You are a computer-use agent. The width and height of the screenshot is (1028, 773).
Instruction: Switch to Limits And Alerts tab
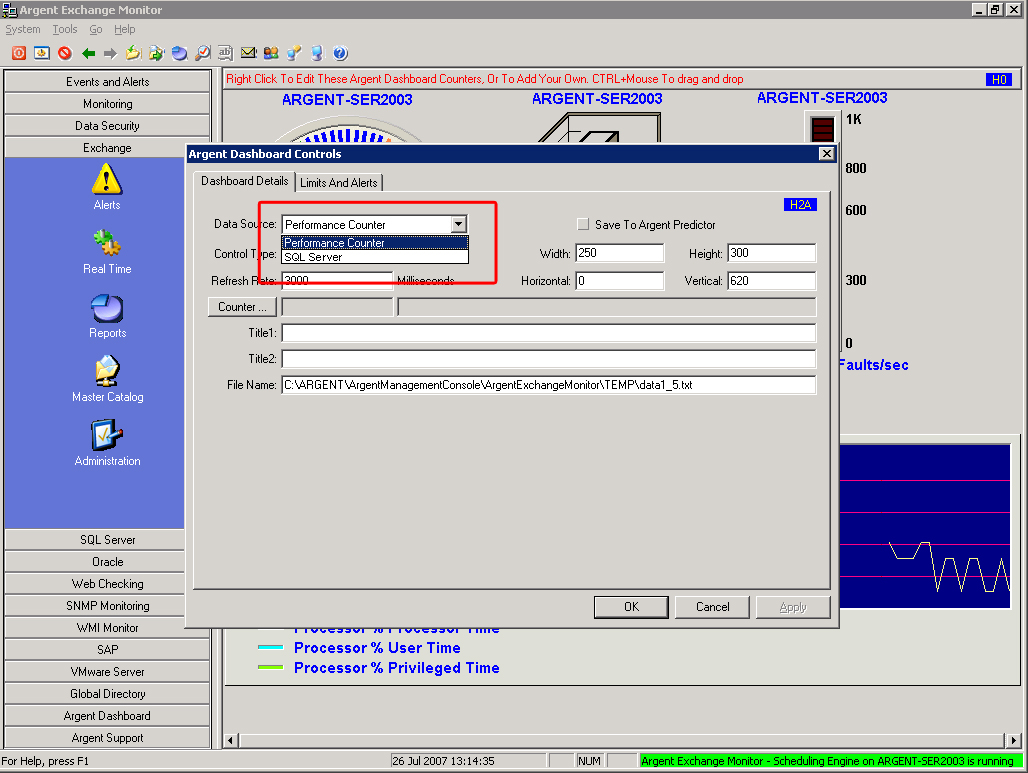339,183
